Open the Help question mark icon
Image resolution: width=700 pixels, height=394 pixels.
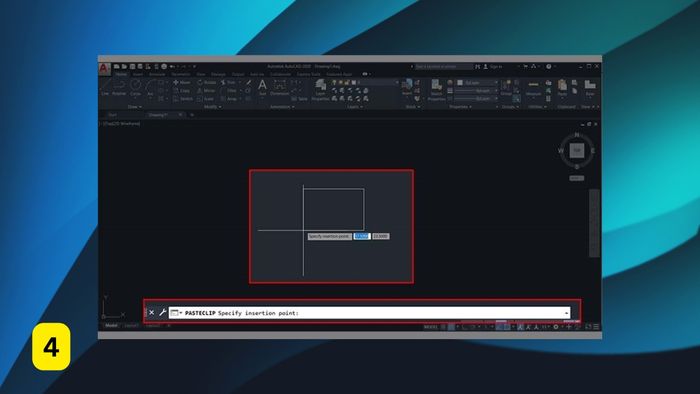(x=549, y=66)
